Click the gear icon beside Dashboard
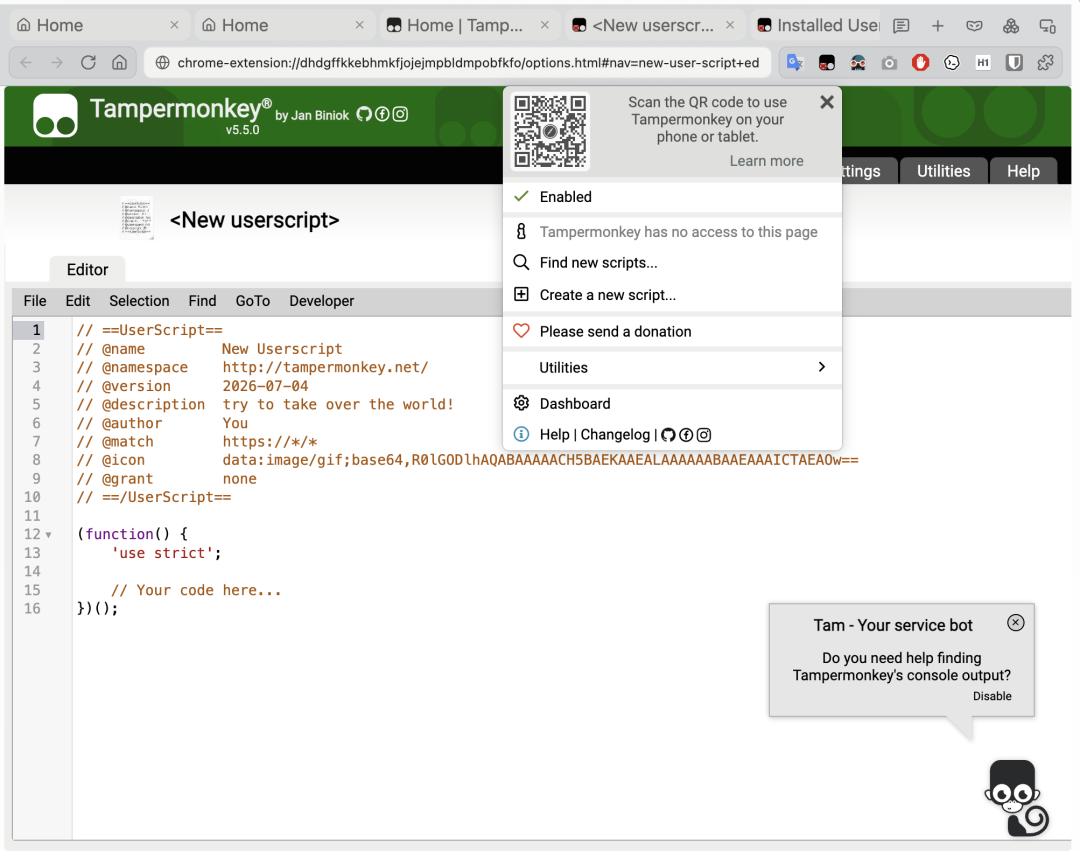This screenshot has width=1080, height=851. (521, 403)
